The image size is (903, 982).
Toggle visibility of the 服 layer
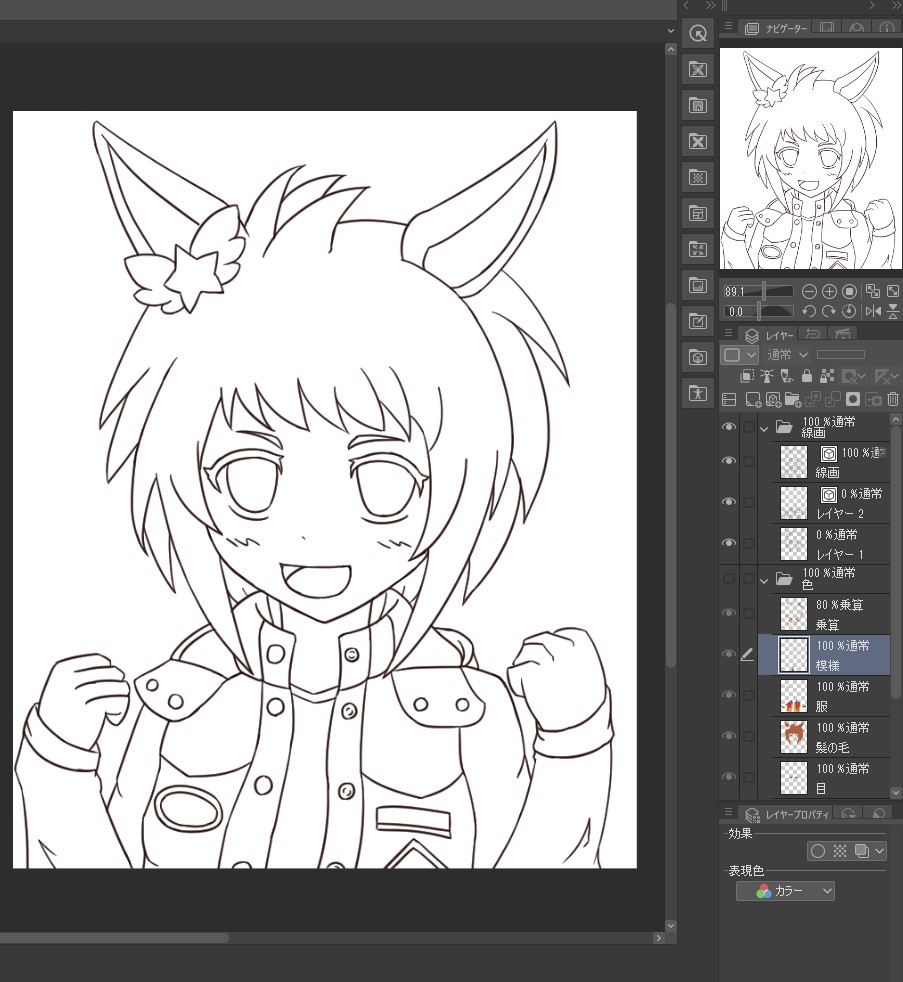(x=729, y=695)
